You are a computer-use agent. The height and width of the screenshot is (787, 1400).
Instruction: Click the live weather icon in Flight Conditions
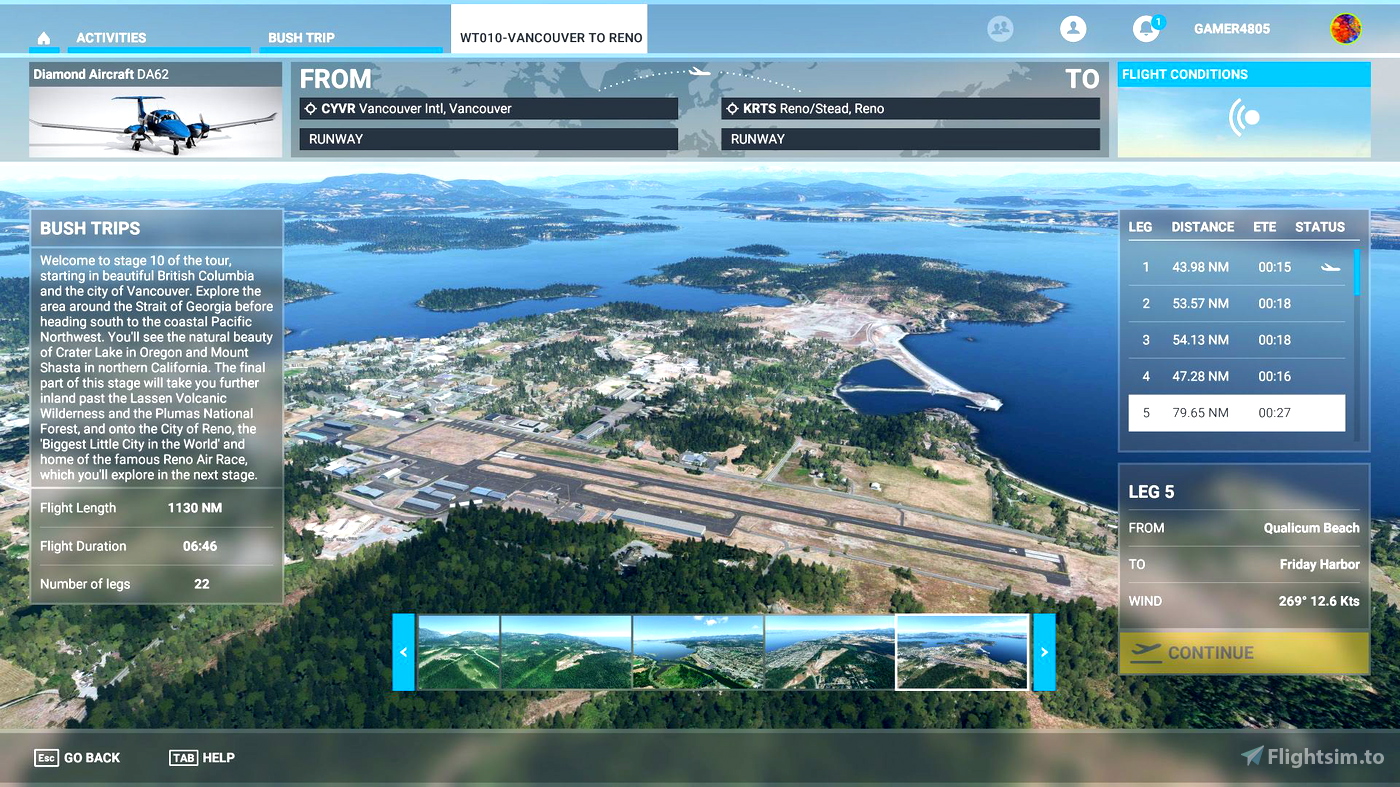point(1244,117)
